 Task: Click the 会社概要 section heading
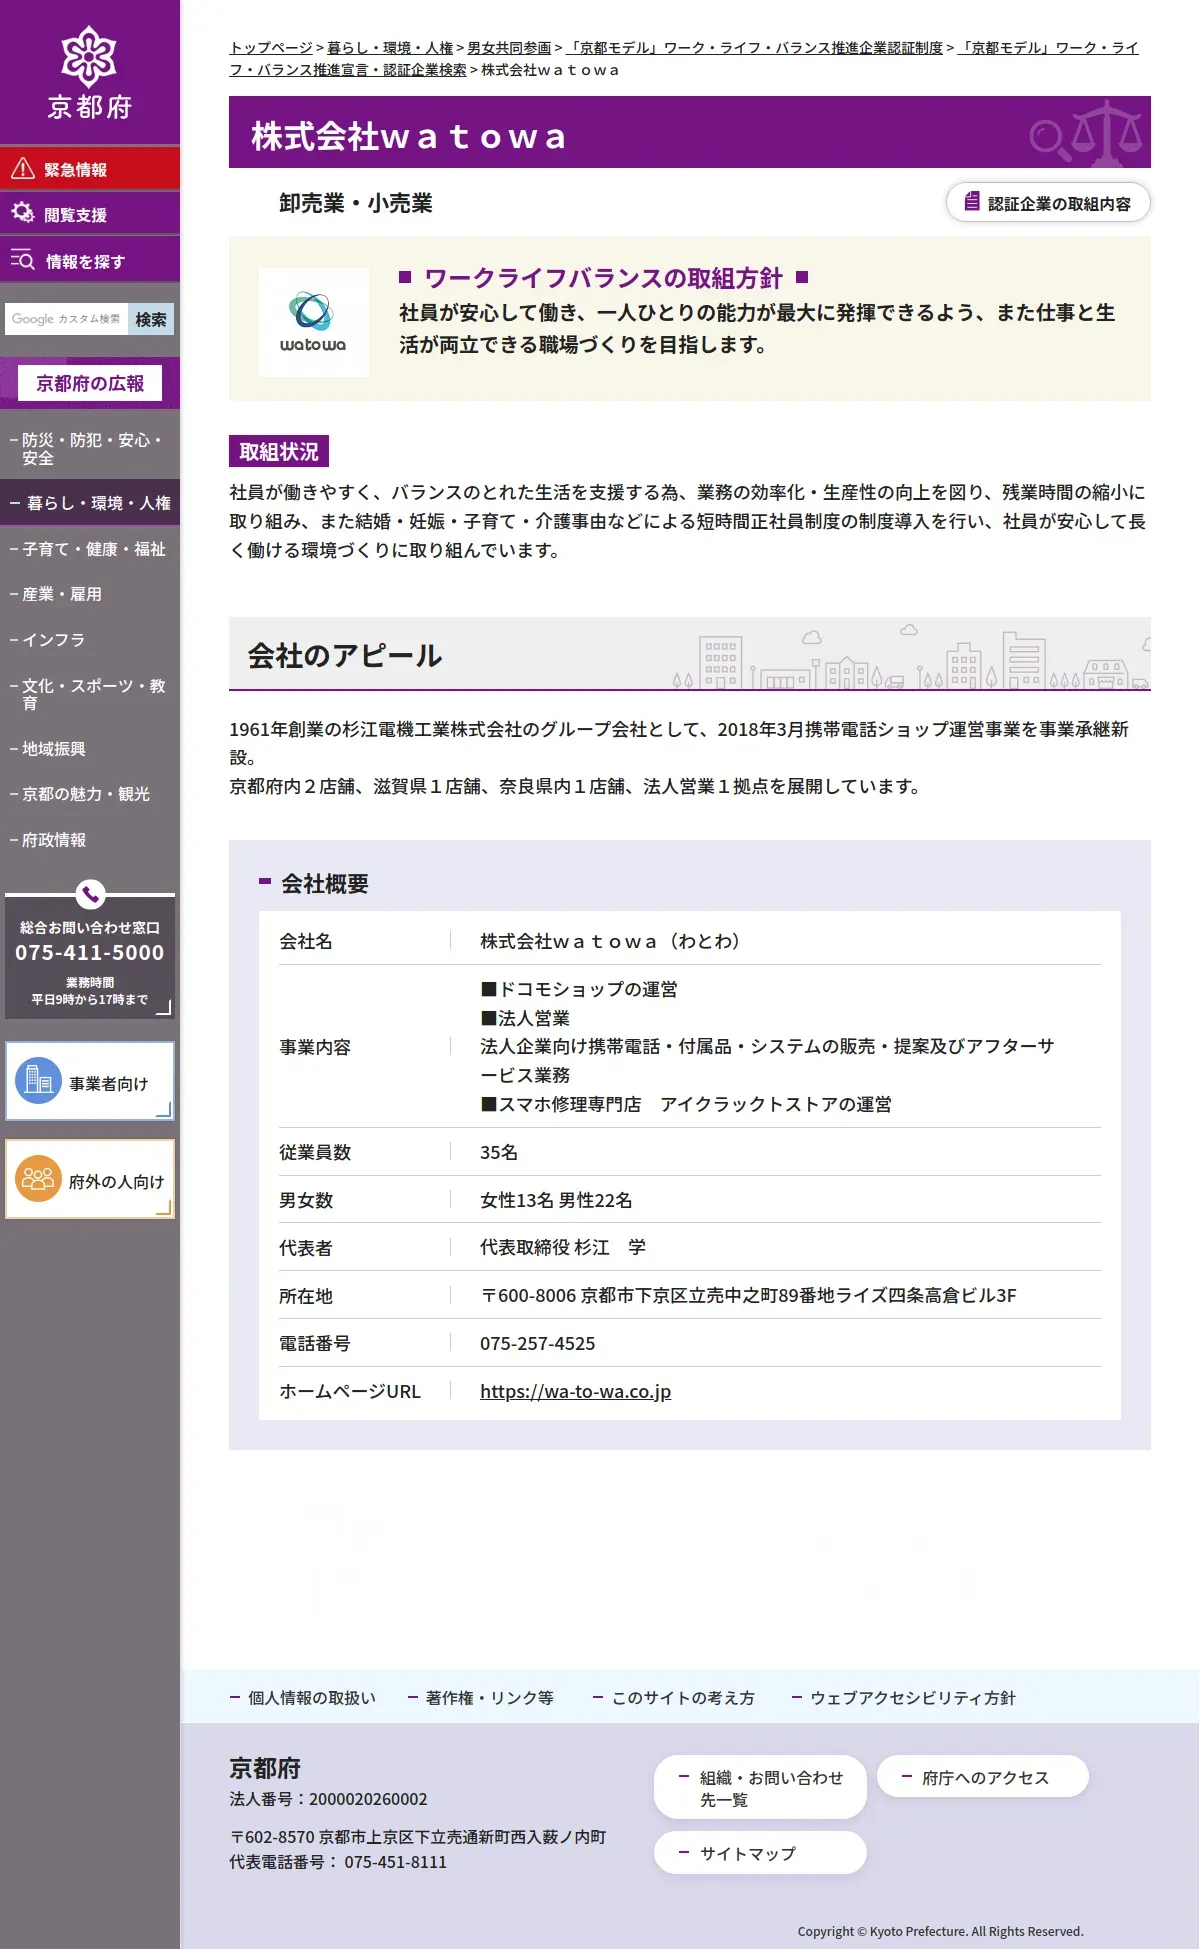324,883
